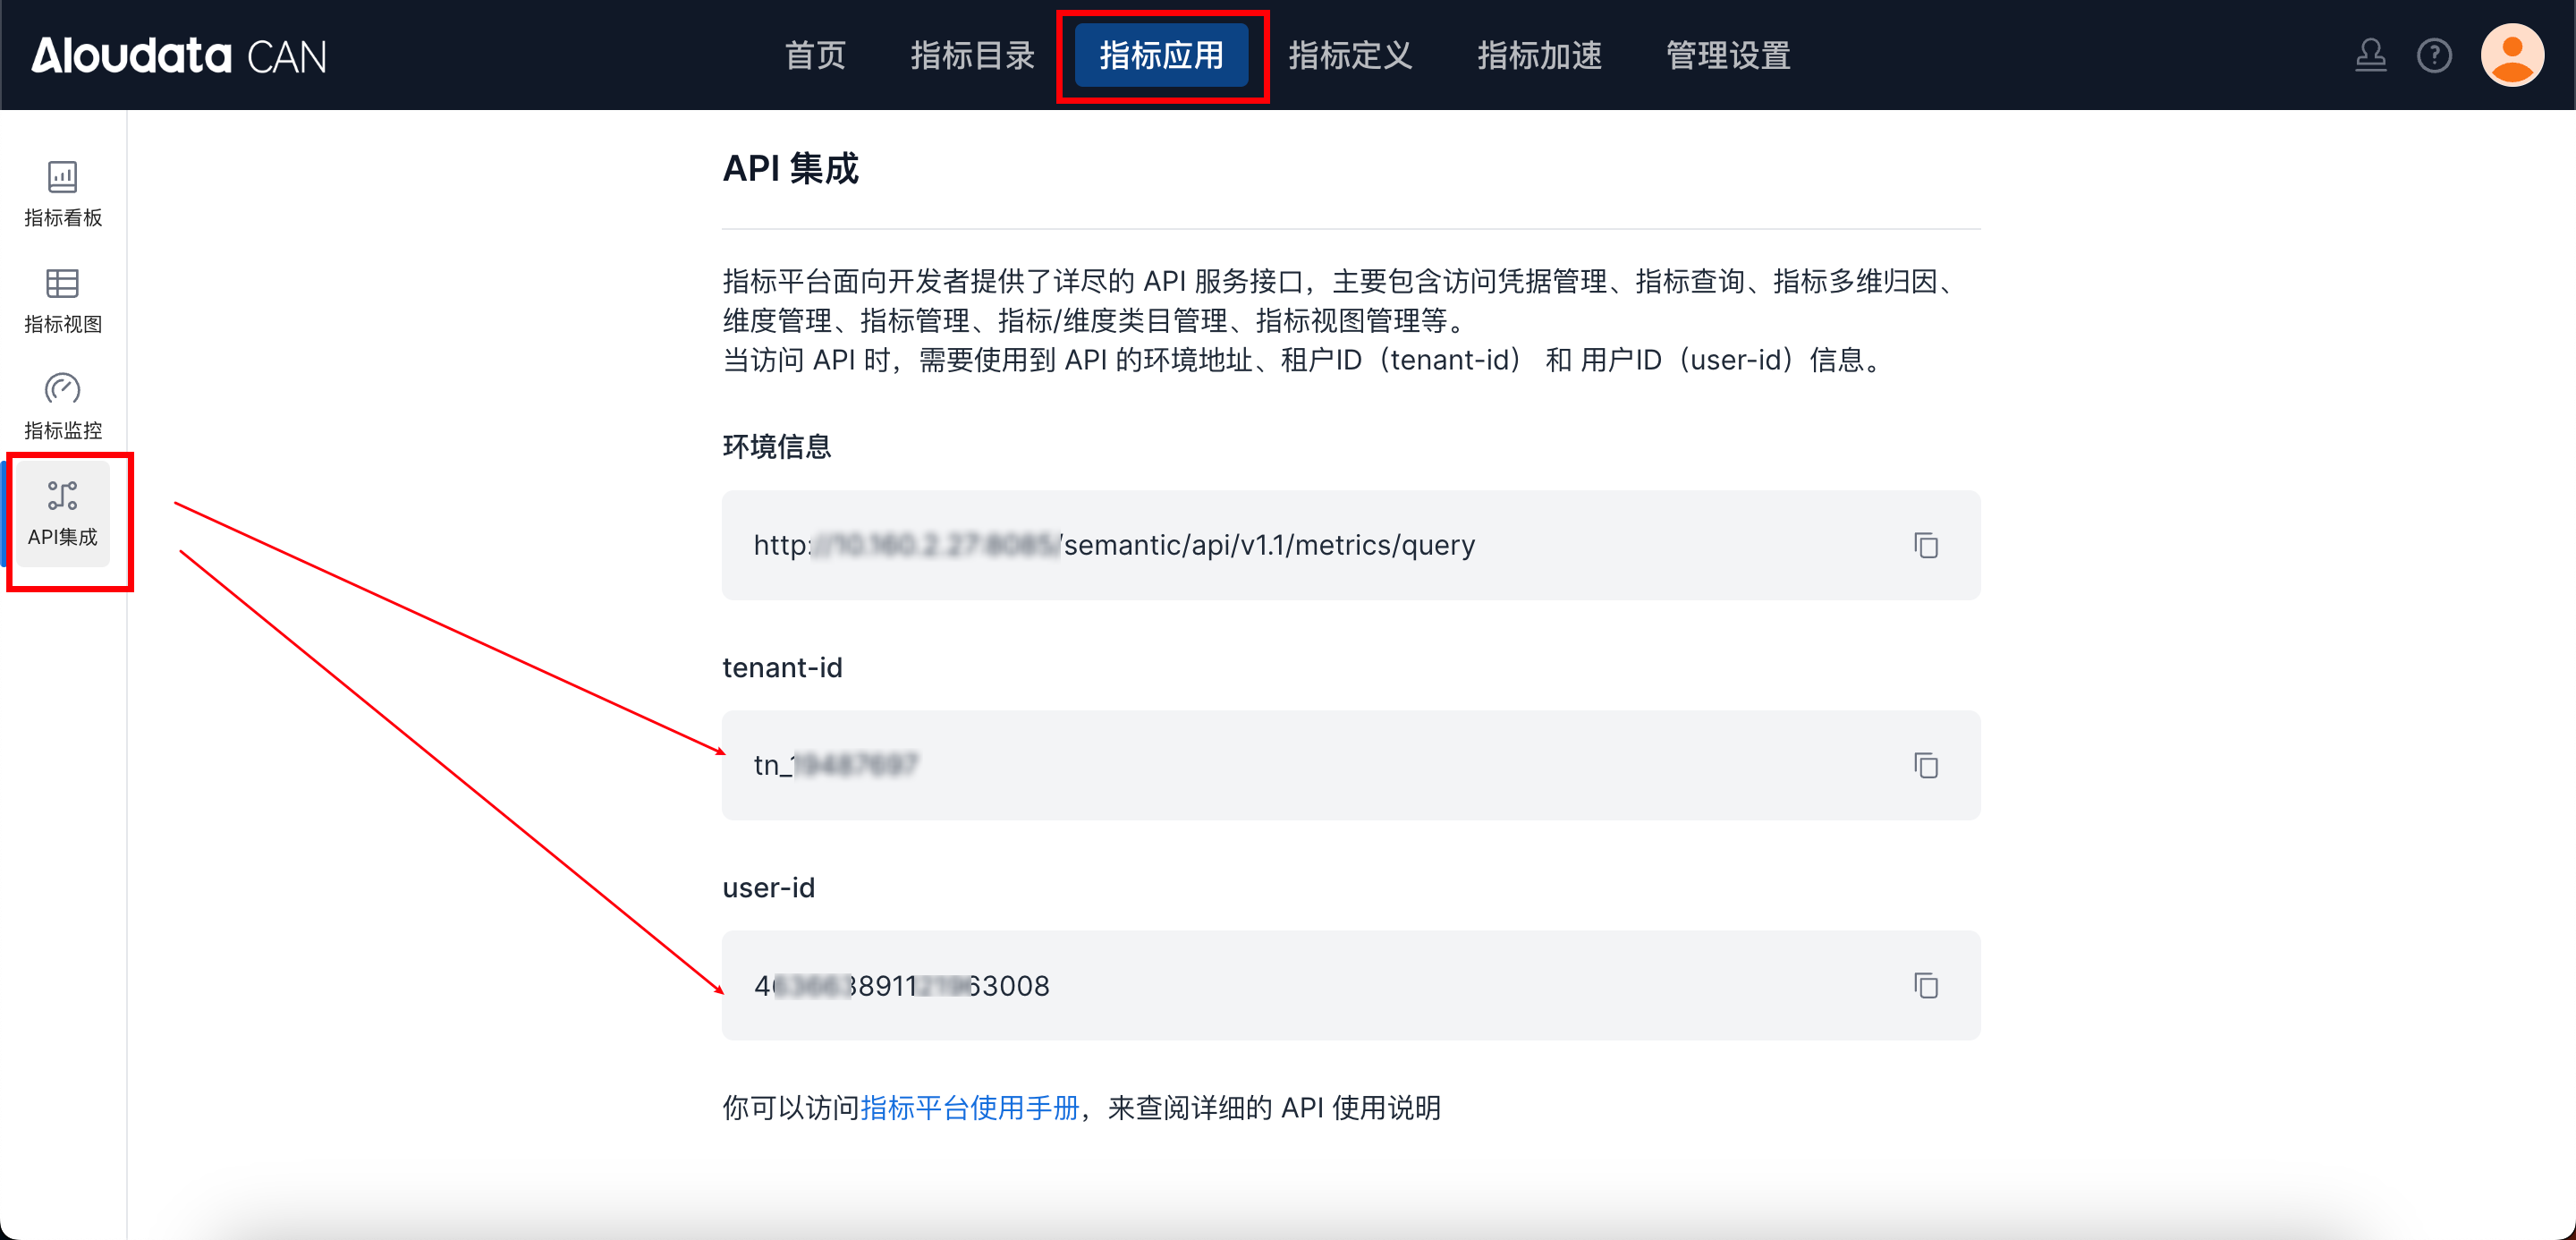Open the 指标监控 gauge sidebar icon

point(62,406)
